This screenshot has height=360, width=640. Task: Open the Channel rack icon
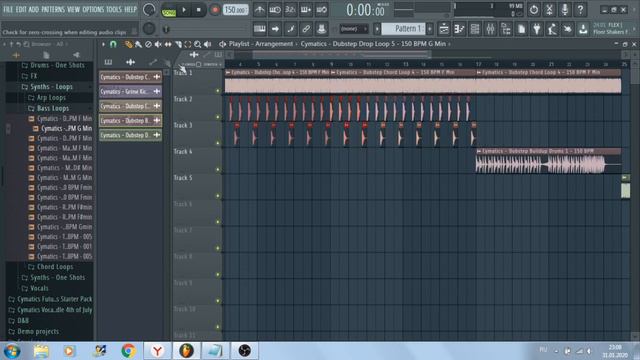coord(475,29)
